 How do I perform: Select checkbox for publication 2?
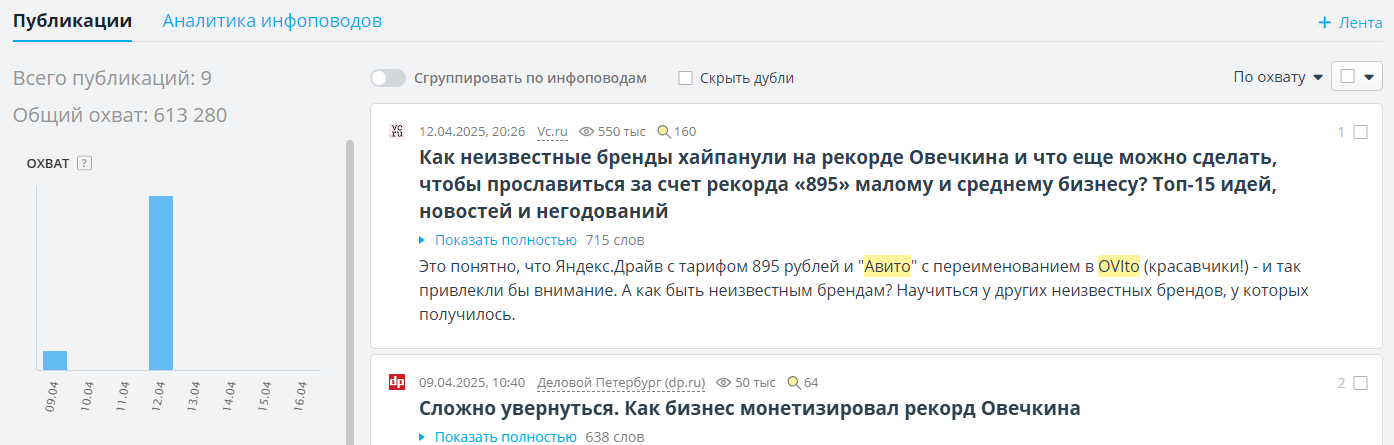(1360, 383)
